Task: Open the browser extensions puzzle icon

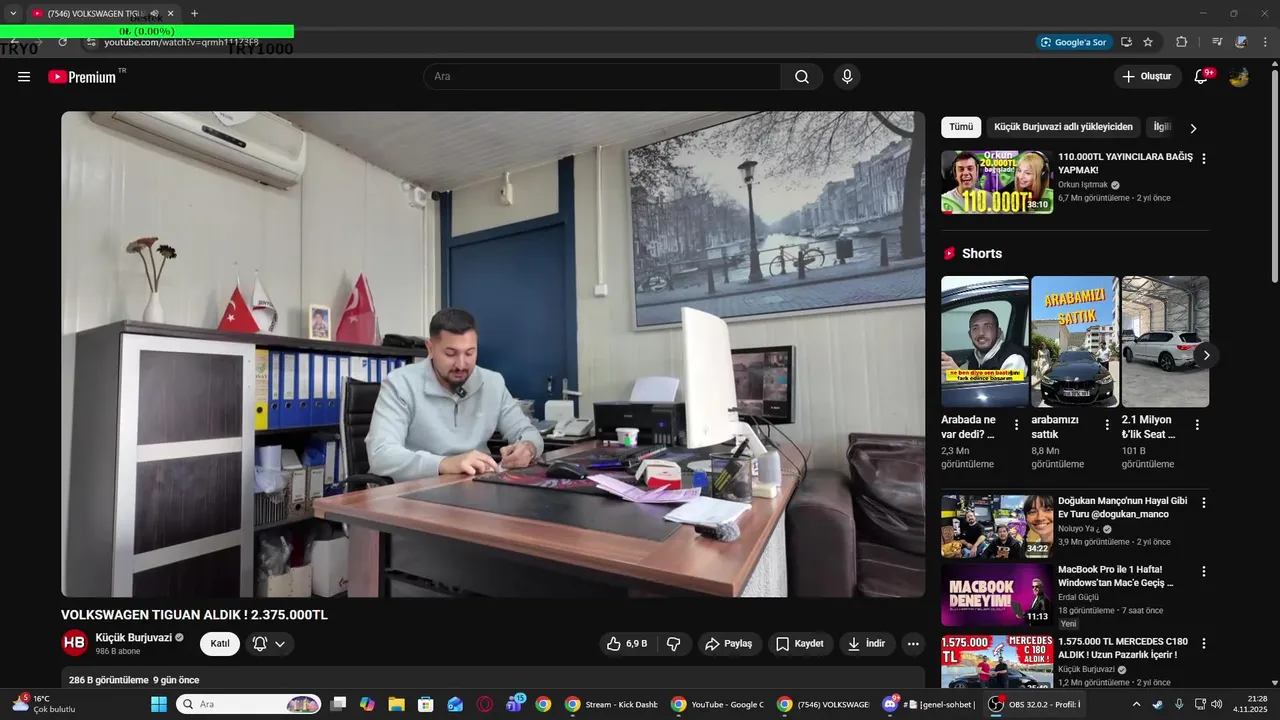Action: 1181,42
